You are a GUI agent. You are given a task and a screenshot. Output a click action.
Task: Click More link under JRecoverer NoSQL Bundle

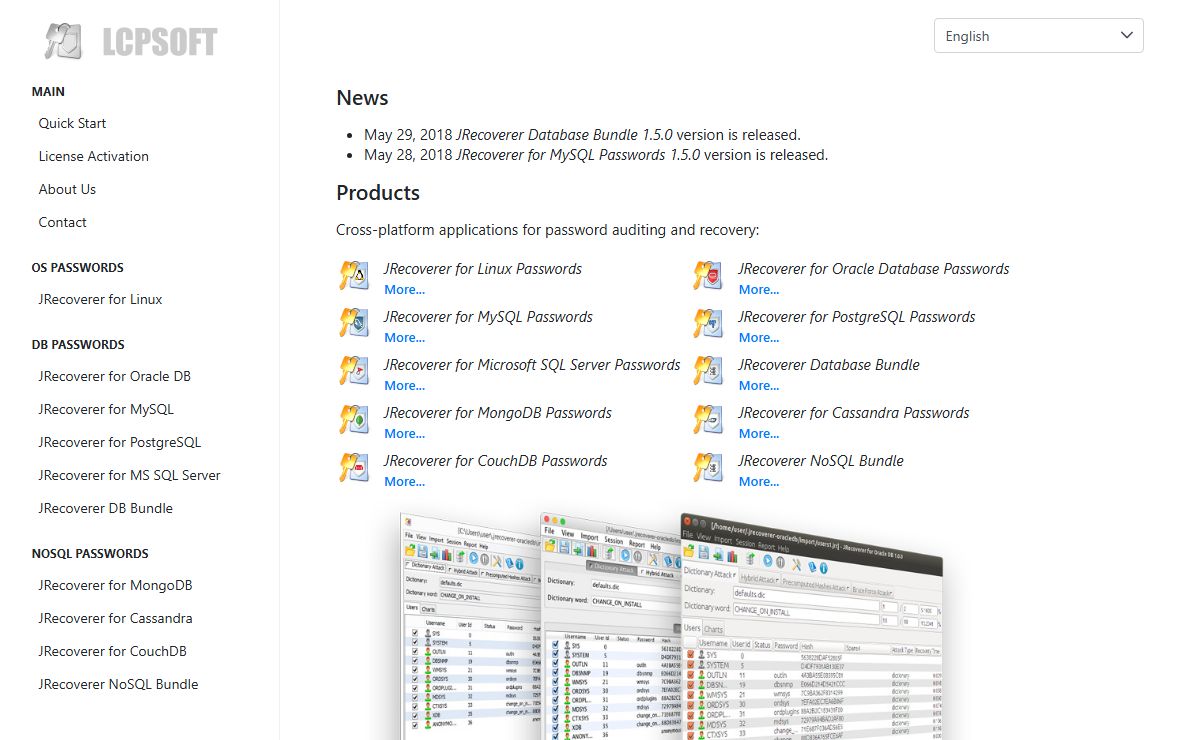coord(759,482)
